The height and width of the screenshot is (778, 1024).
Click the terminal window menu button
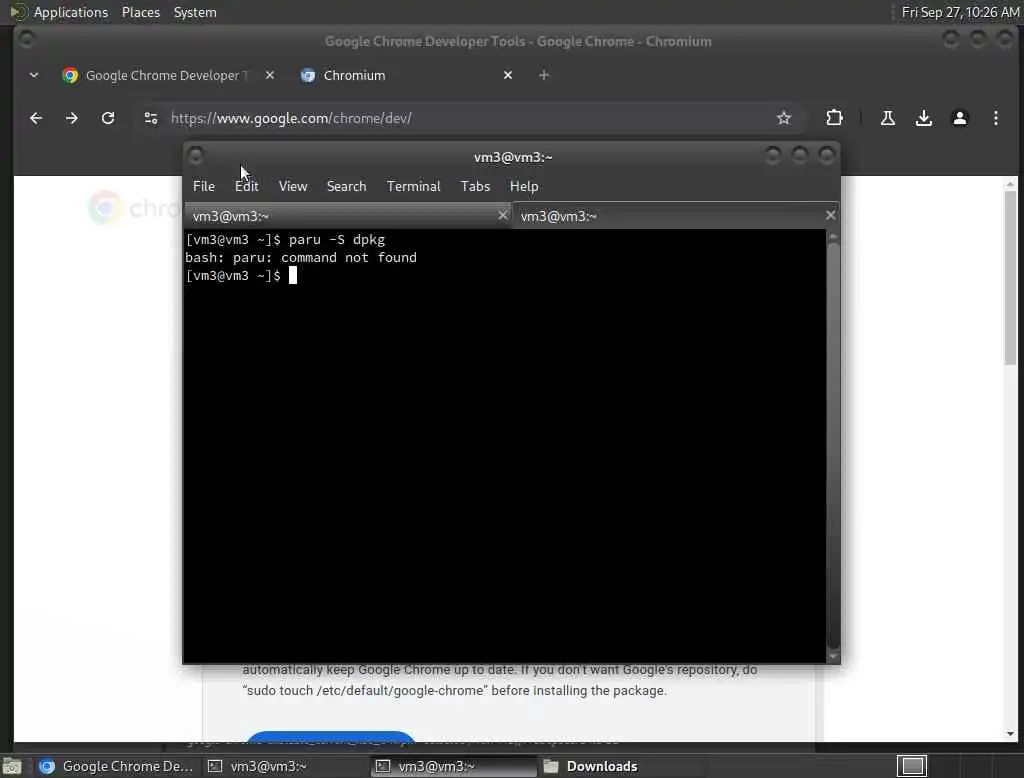click(195, 156)
